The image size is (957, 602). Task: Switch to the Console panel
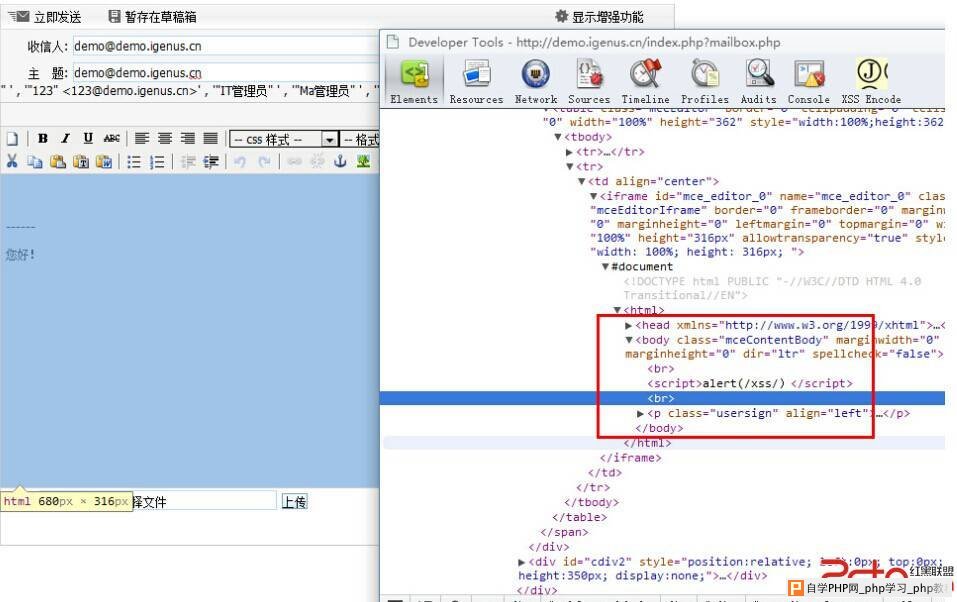pyautogui.click(x=808, y=81)
